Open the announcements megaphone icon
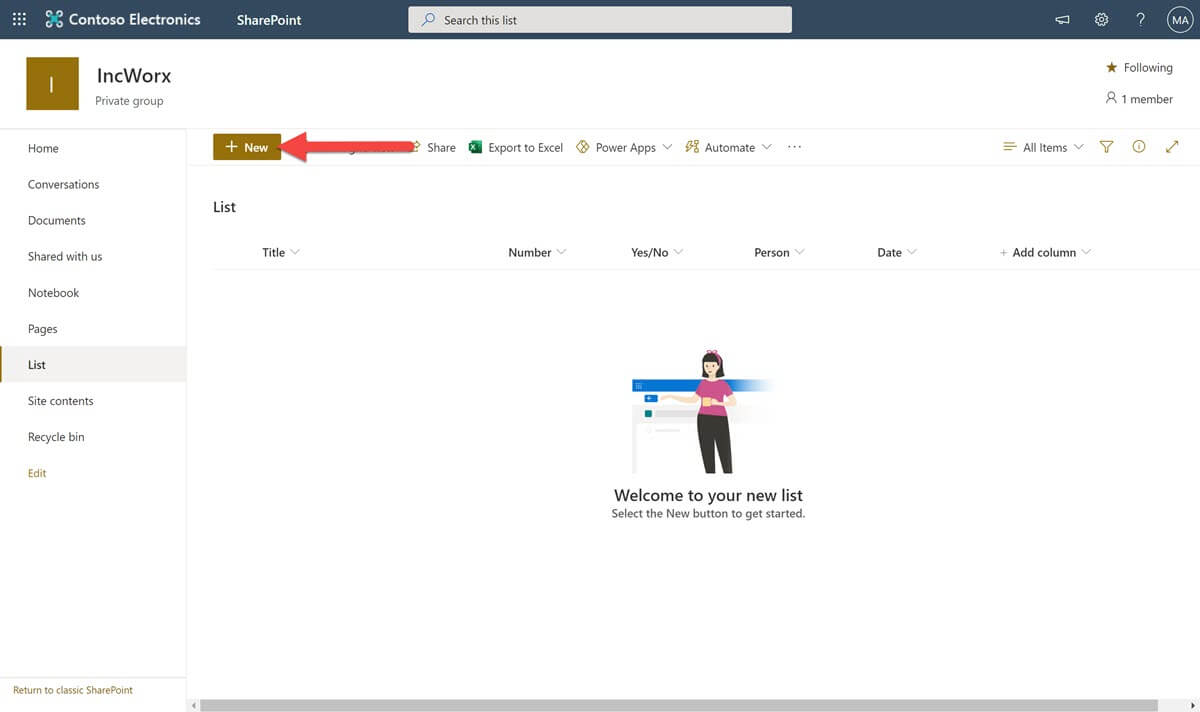1200x712 pixels. pyautogui.click(x=1062, y=19)
